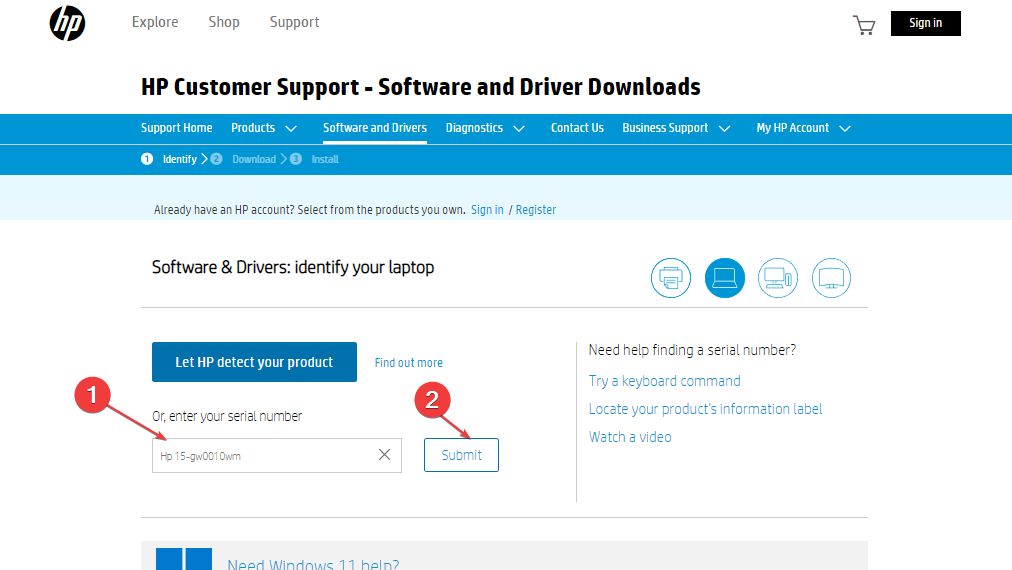The image size is (1012, 570).
Task: Open the Contact Us page
Action: pyautogui.click(x=577, y=128)
